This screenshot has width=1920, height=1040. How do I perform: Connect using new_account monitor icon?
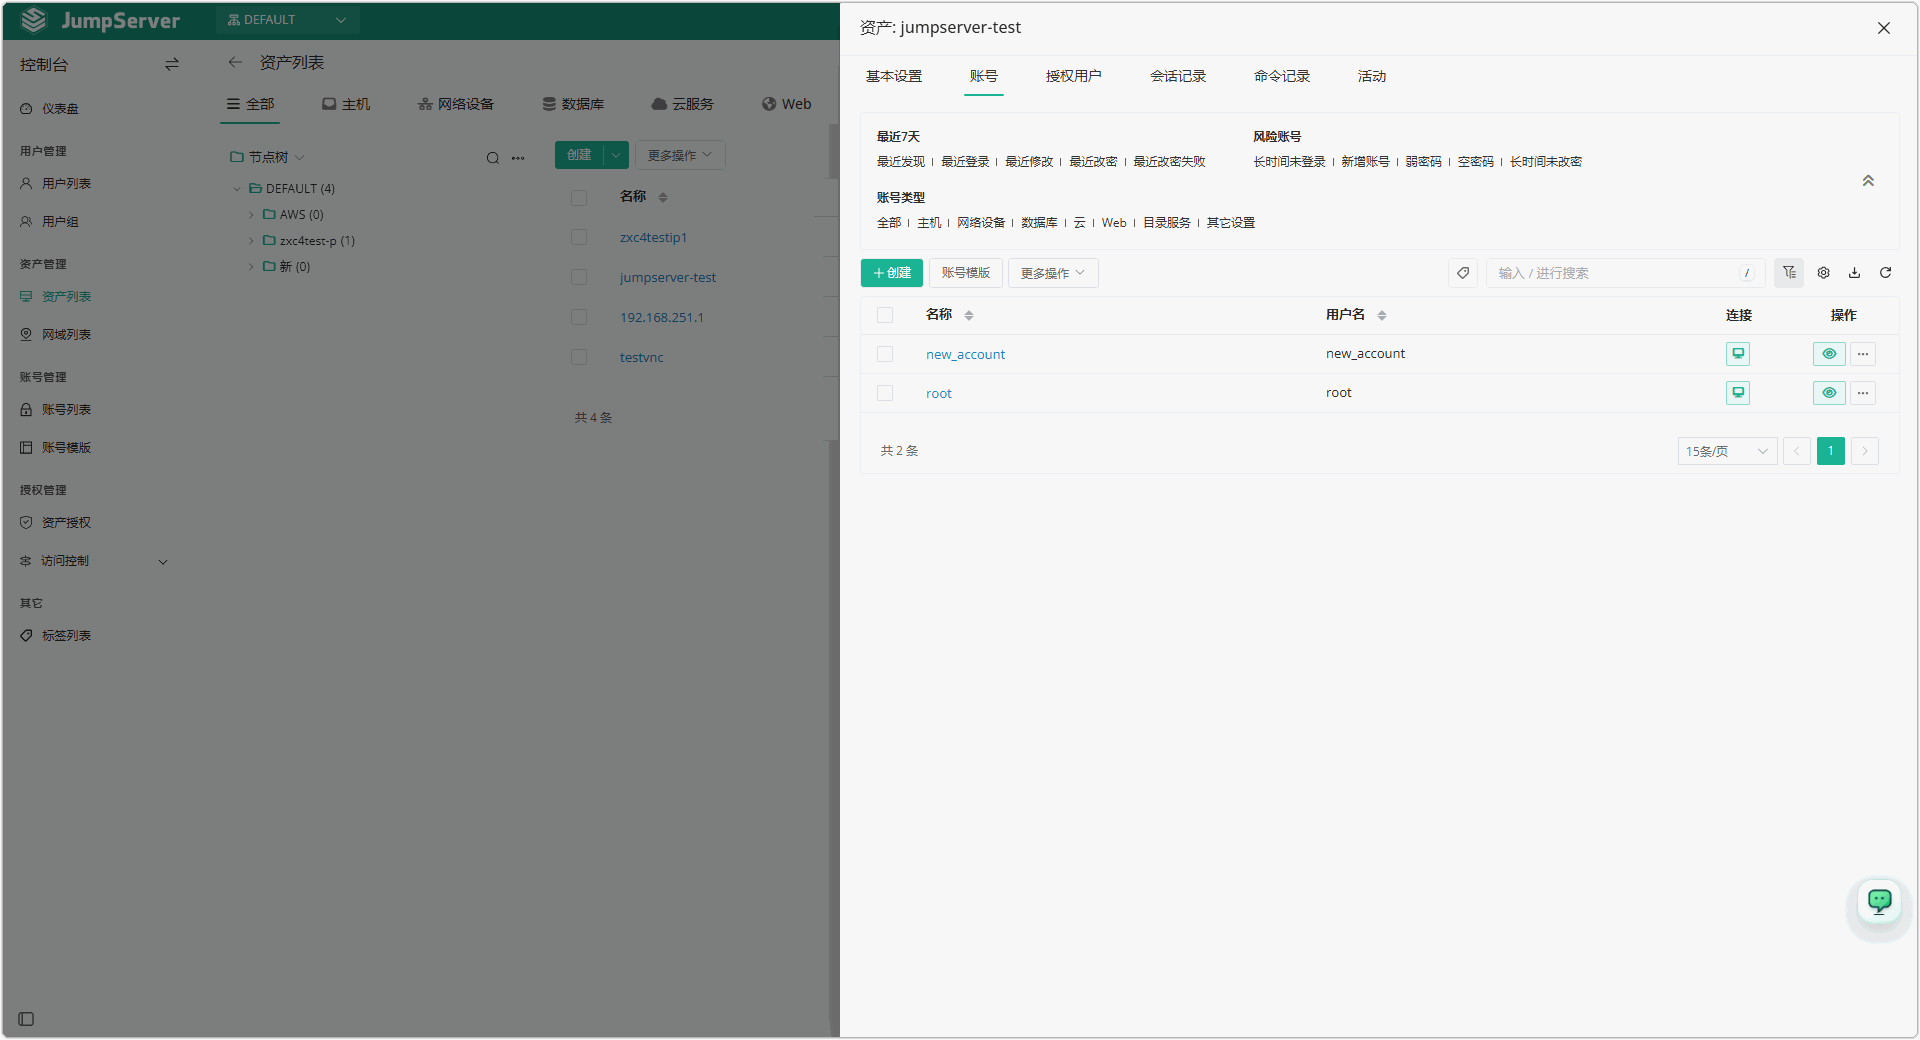pos(1738,354)
